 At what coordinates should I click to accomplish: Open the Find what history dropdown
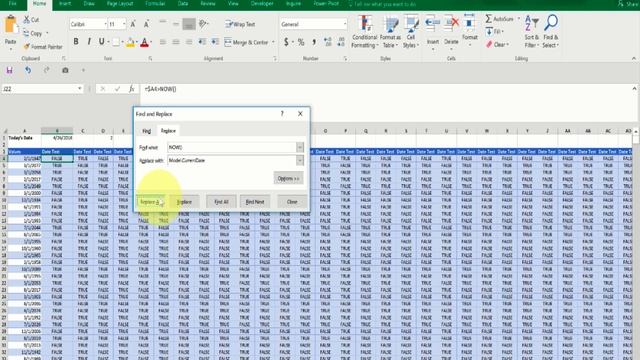pos(300,147)
